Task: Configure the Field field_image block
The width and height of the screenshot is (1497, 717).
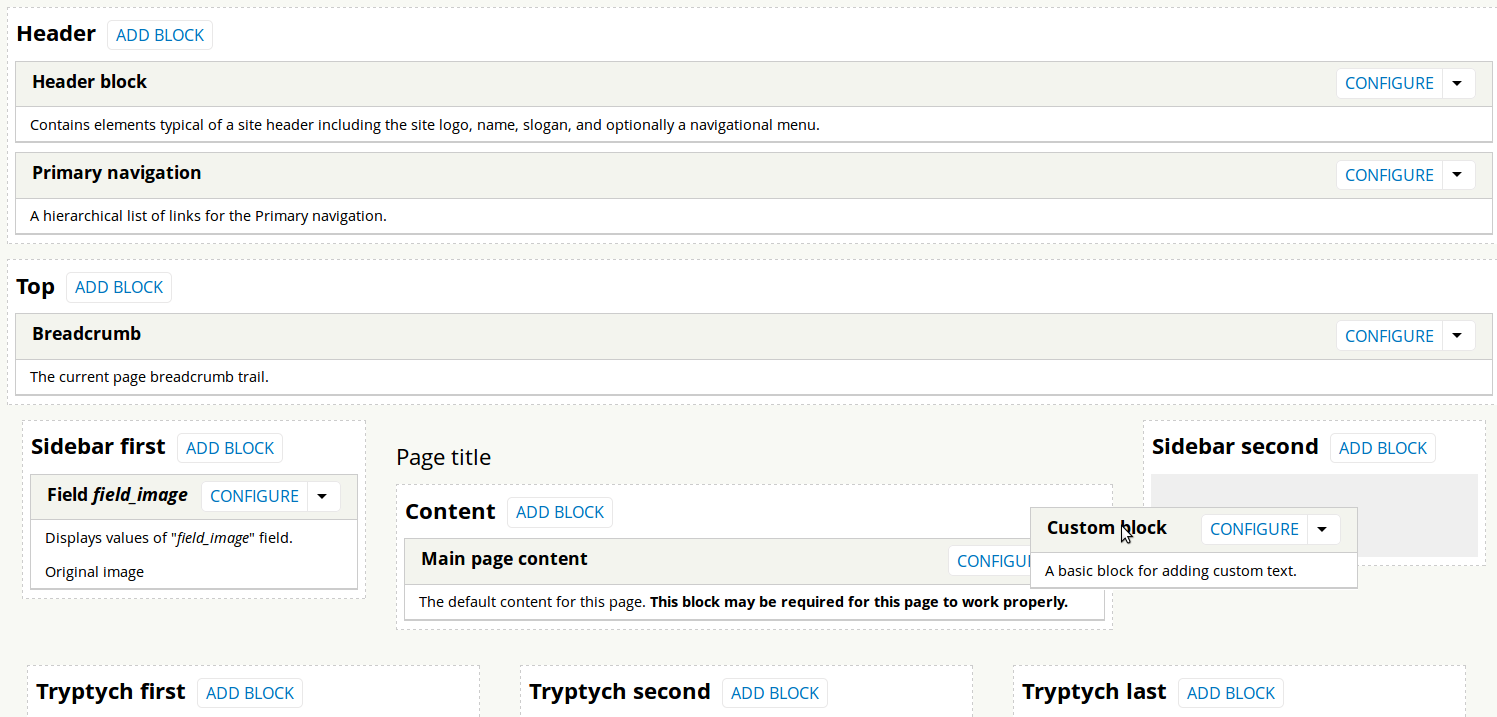Action: [254, 496]
